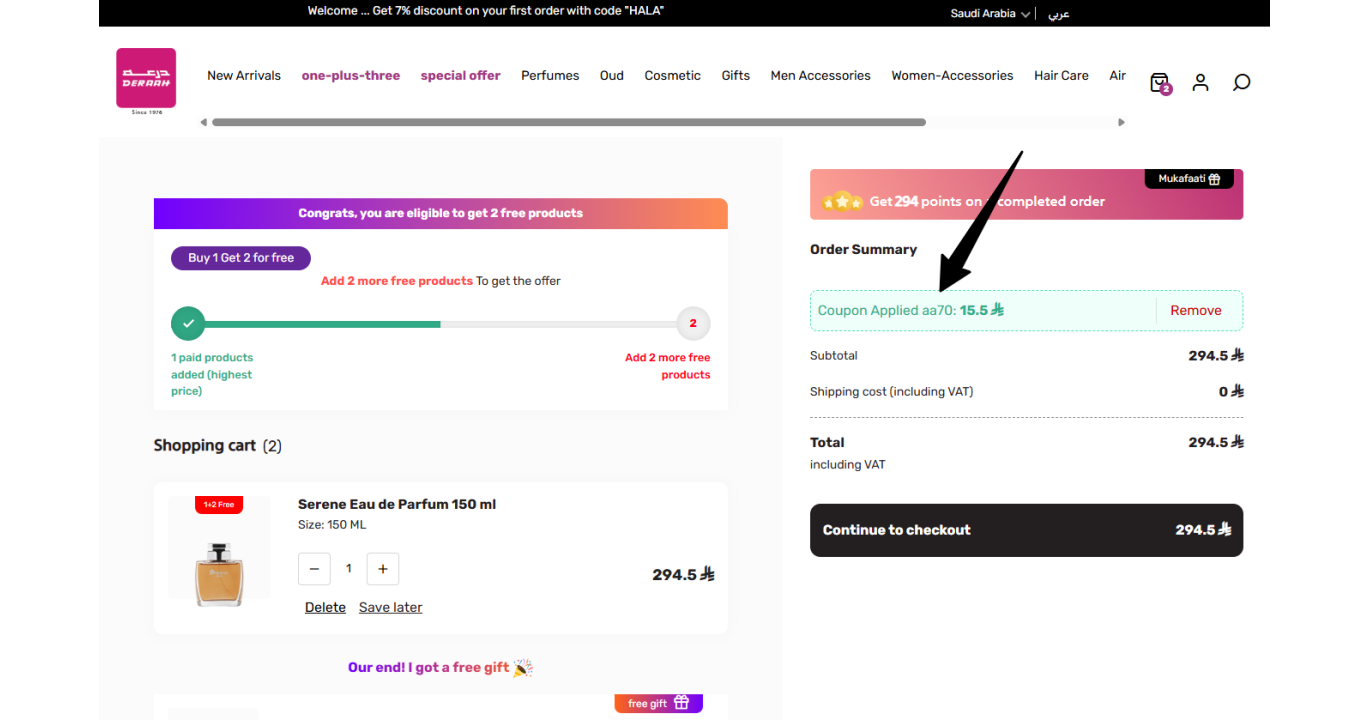Click the free gift label badge

tap(659, 703)
